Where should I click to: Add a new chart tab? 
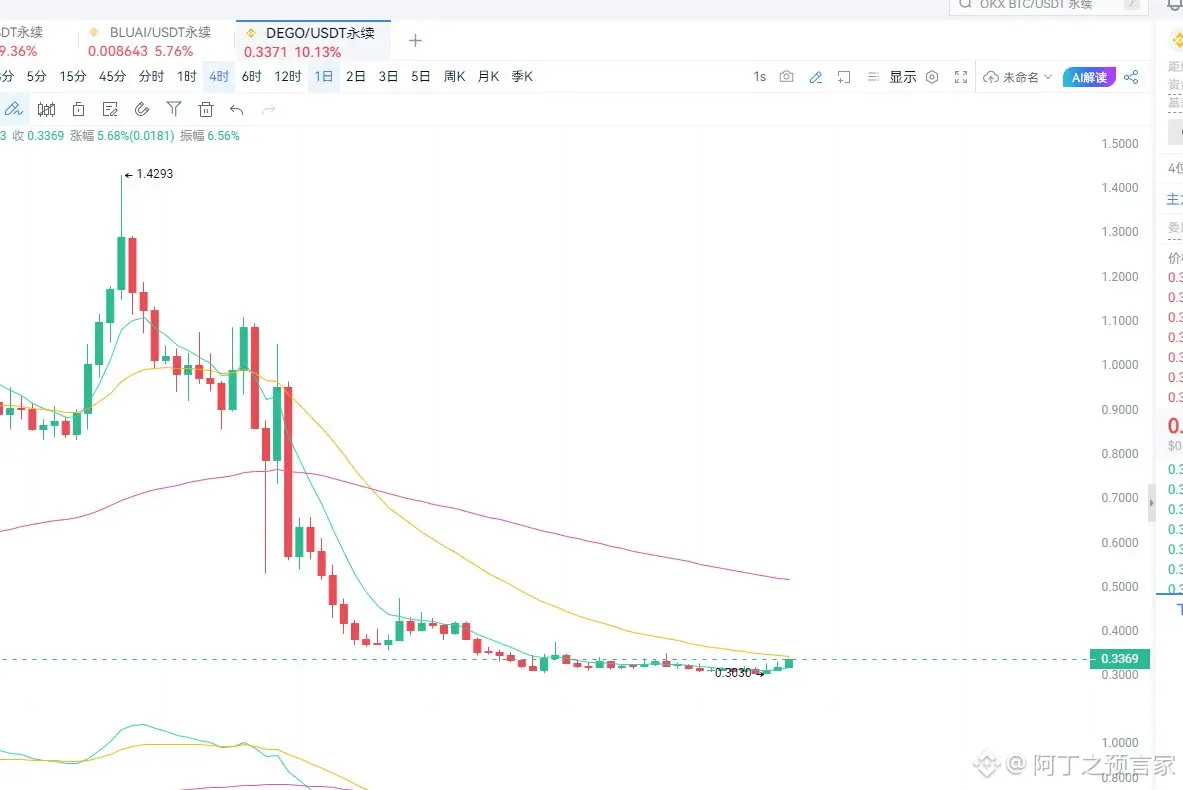(x=415, y=41)
